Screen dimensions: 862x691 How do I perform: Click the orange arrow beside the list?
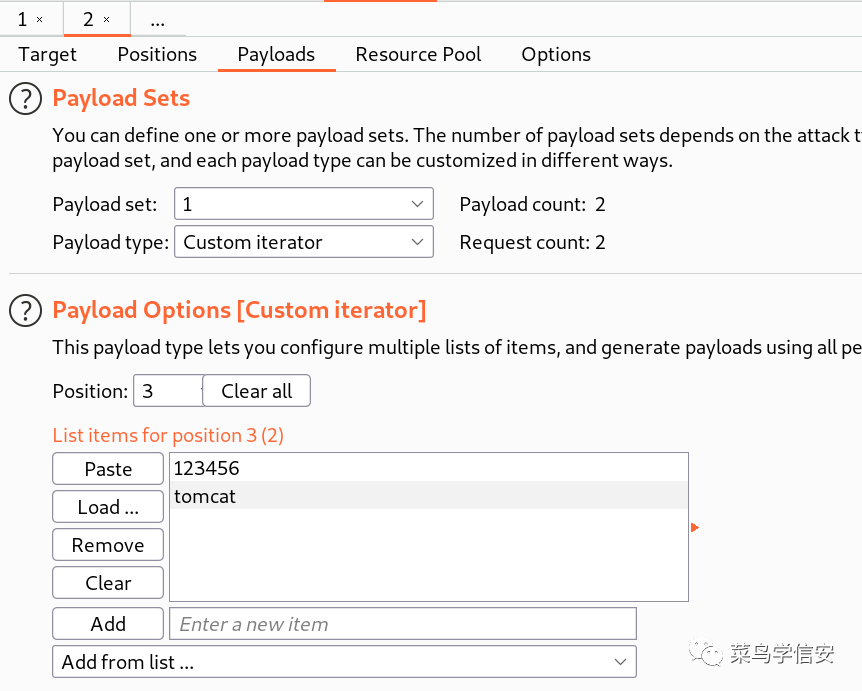[x=695, y=528]
